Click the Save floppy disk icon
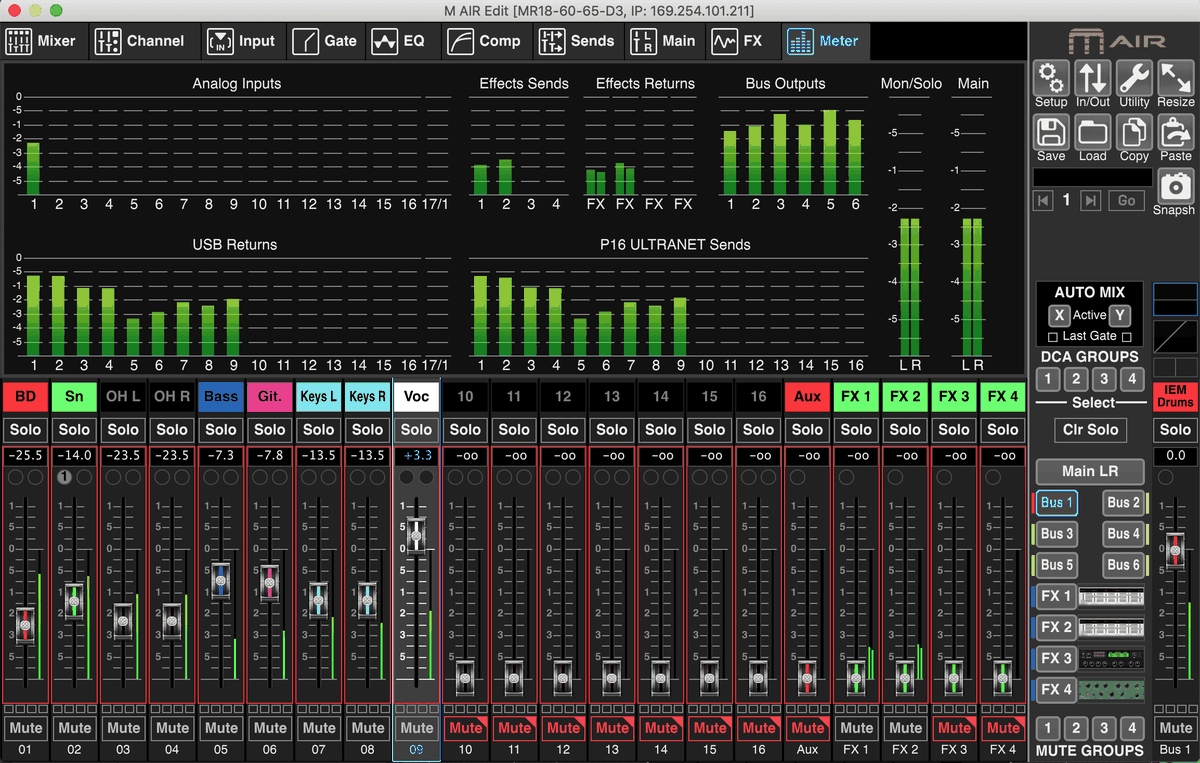 click(1050, 133)
